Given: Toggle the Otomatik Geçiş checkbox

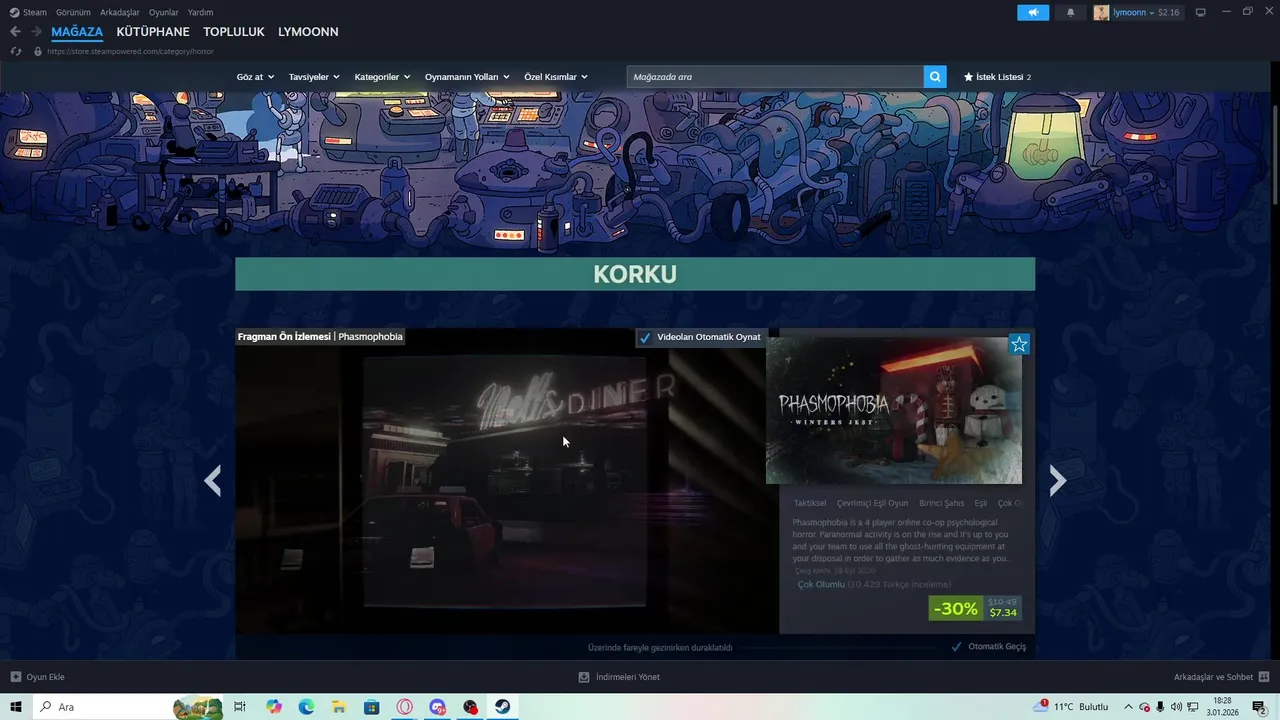Looking at the screenshot, I should (x=957, y=647).
